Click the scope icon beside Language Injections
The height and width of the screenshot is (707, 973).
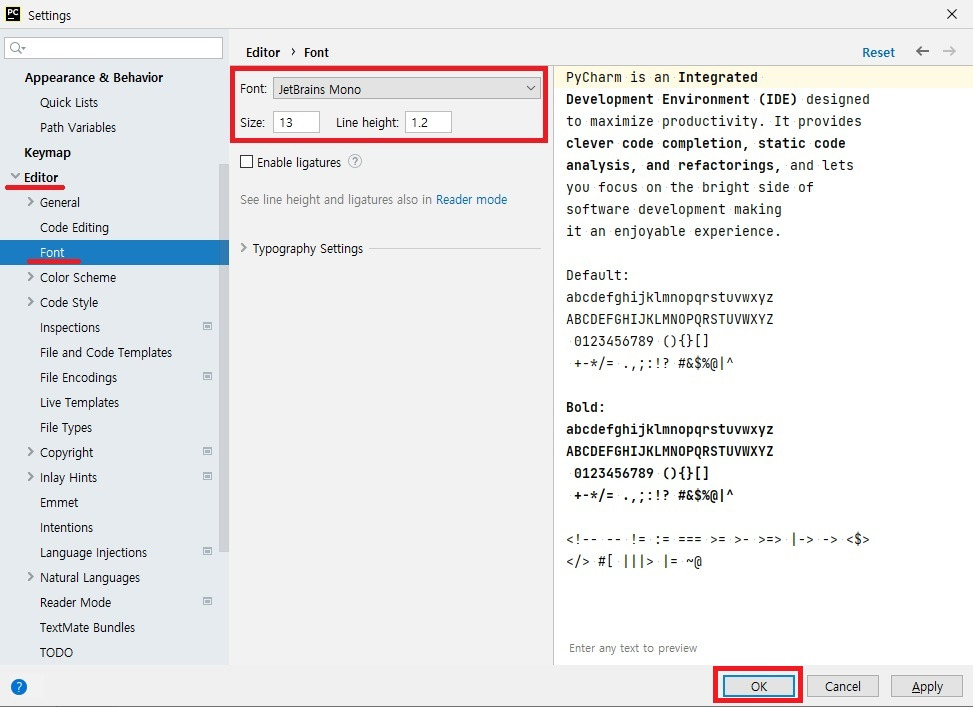(208, 552)
